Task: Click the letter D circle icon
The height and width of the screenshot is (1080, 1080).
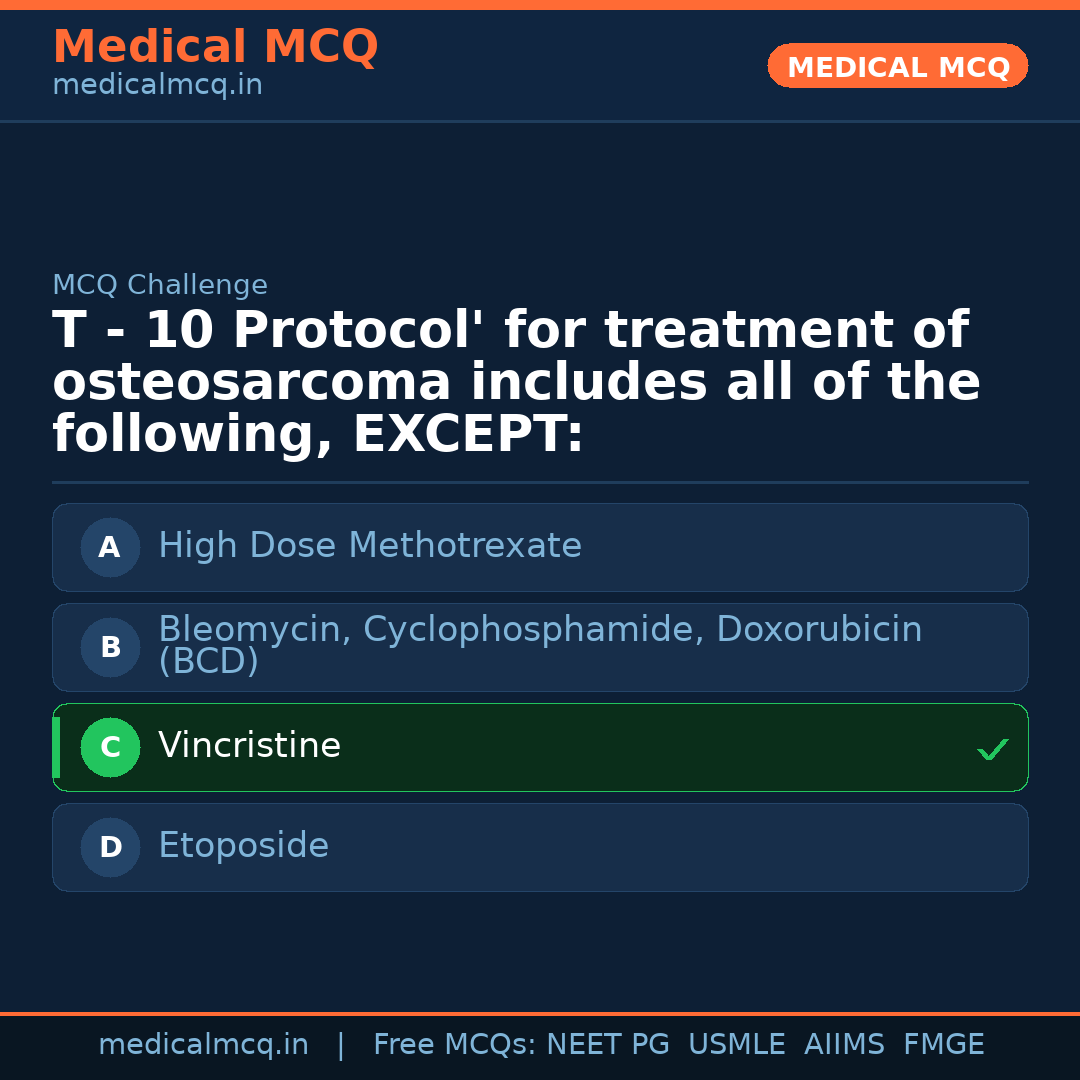Action: pyautogui.click(x=110, y=847)
